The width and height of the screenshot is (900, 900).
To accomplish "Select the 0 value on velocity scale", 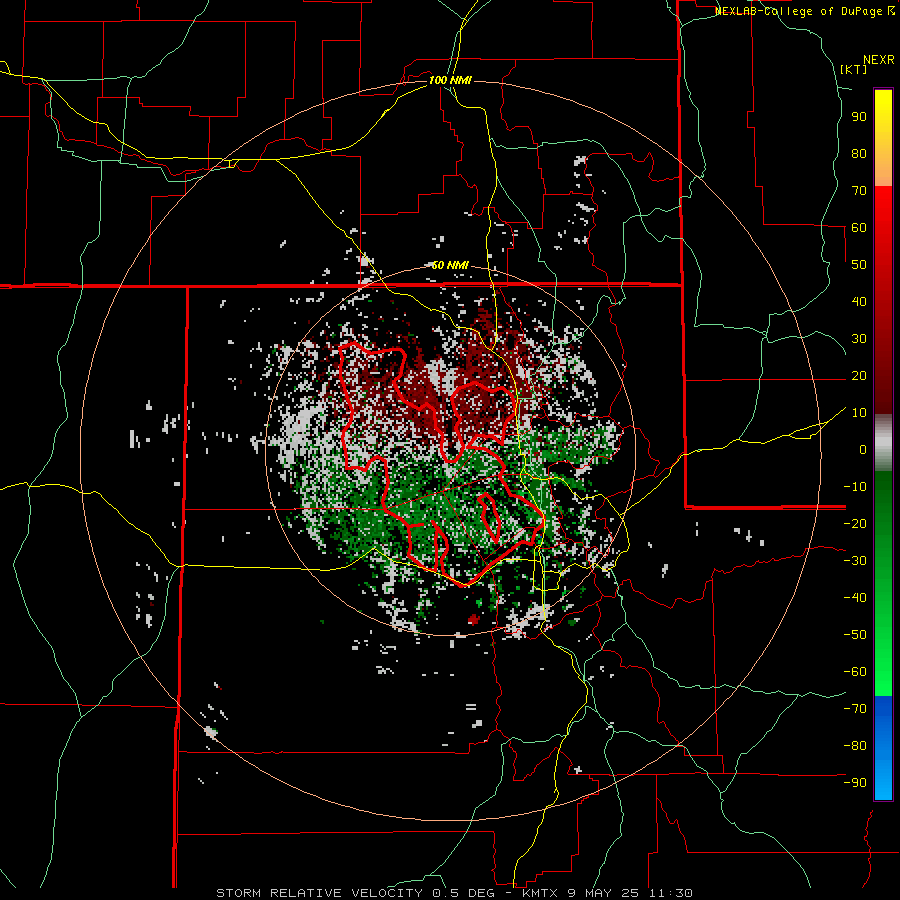I will (863, 449).
